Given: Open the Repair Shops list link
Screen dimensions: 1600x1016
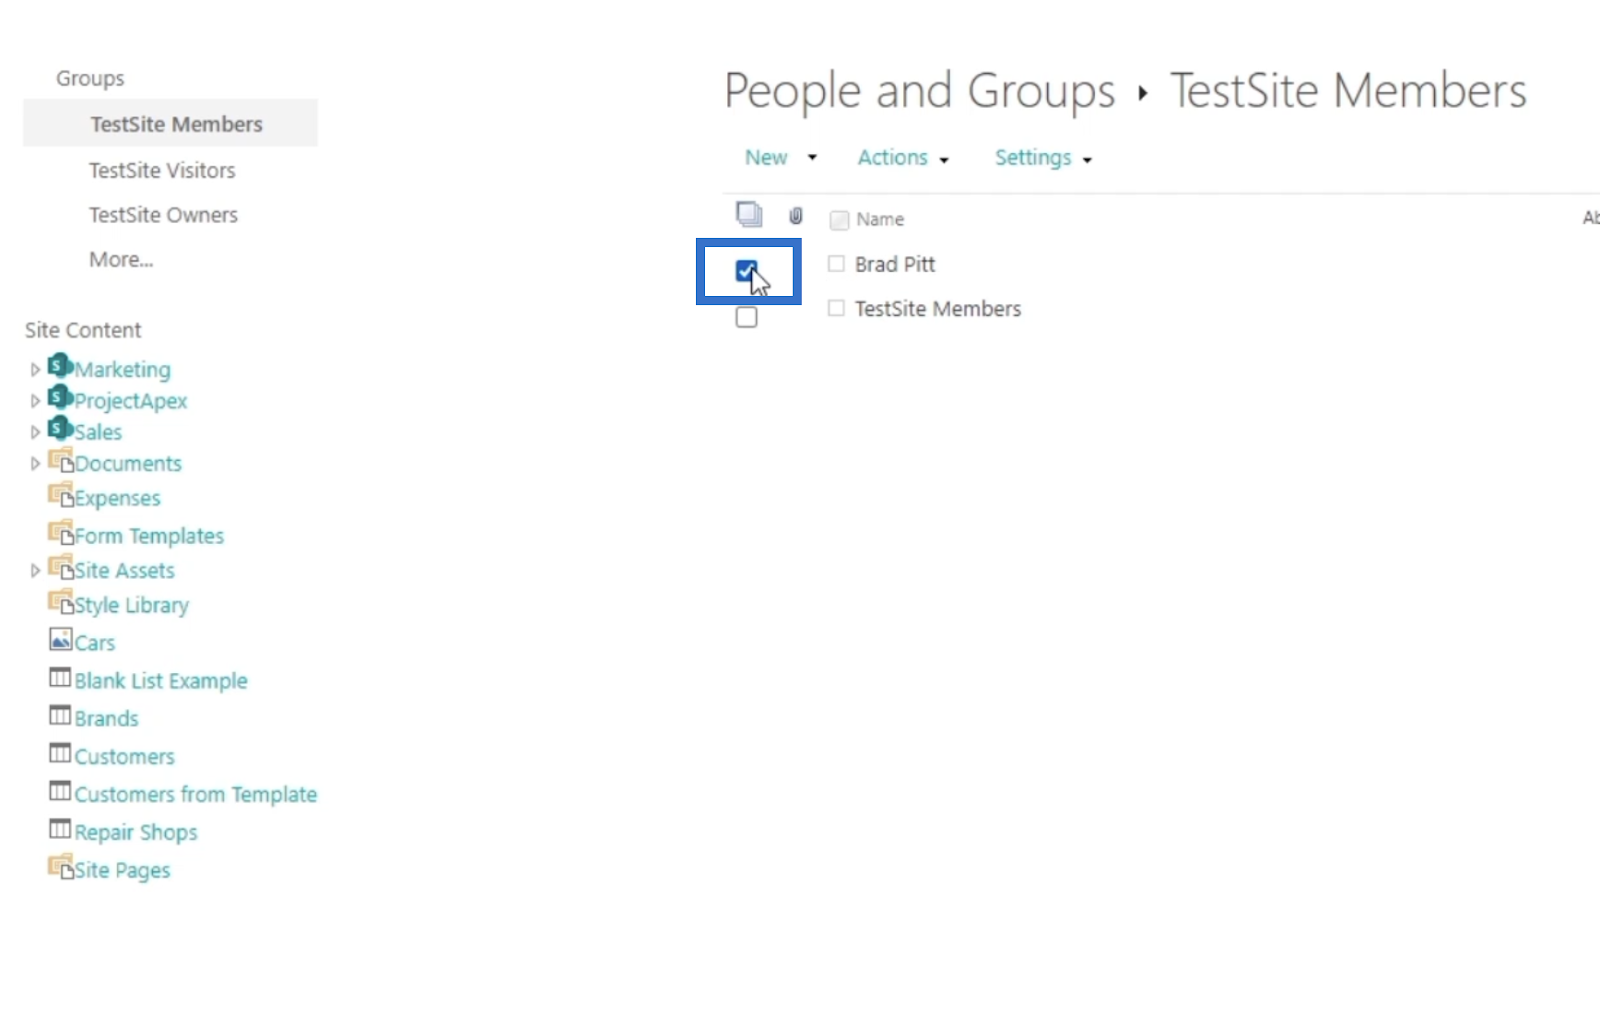Looking at the screenshot, I should [x=136, y=833].
